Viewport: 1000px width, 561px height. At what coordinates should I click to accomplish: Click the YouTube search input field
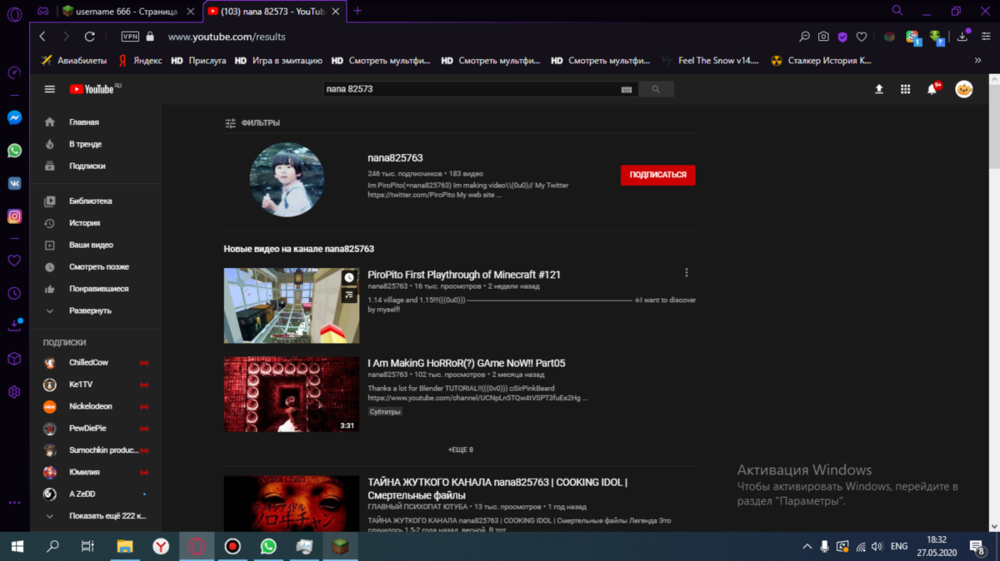[471, 89]
